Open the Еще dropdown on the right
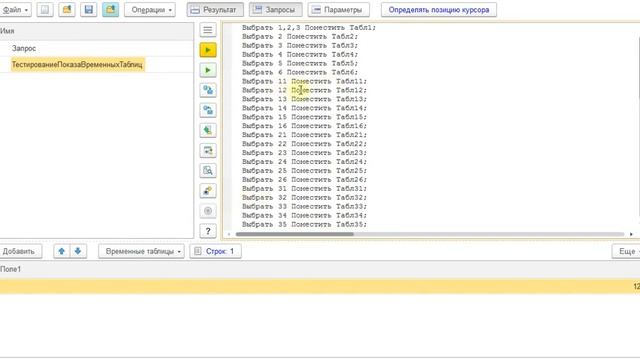The height and width of the screenshot is (360, 640). click(627, 251)
